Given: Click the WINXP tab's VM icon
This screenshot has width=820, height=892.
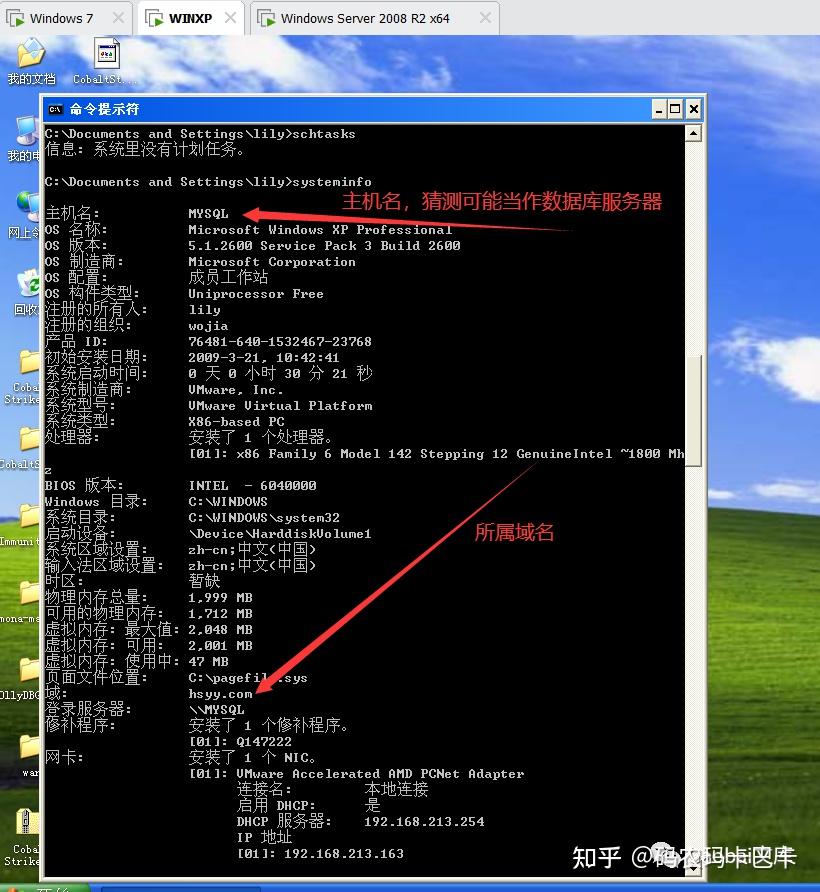Looking at the screenshot, I should [154, 18].
